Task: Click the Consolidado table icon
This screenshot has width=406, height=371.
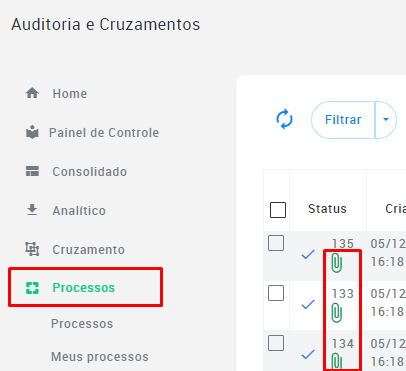Action: coord(32,171)
